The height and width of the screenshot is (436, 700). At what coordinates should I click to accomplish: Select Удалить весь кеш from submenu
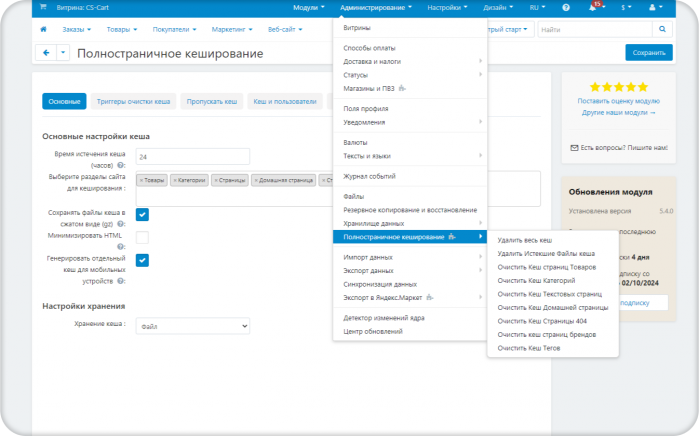click(525, 240)
